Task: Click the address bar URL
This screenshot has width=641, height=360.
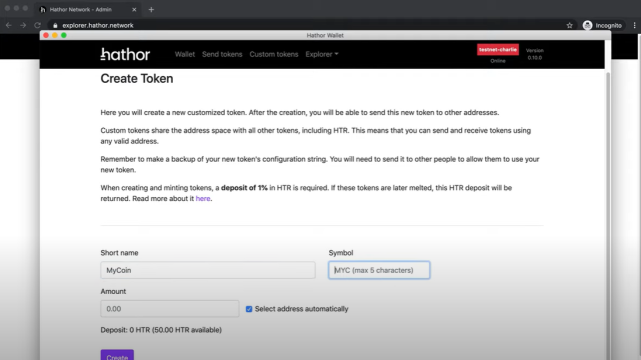Action: tap(98, 25)
